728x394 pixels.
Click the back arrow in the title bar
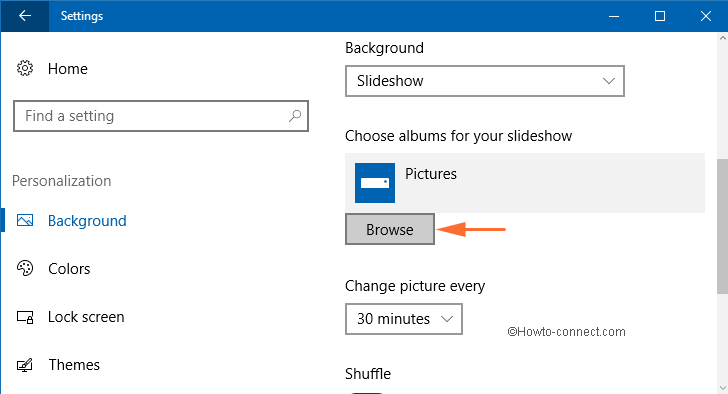point(25,16)
